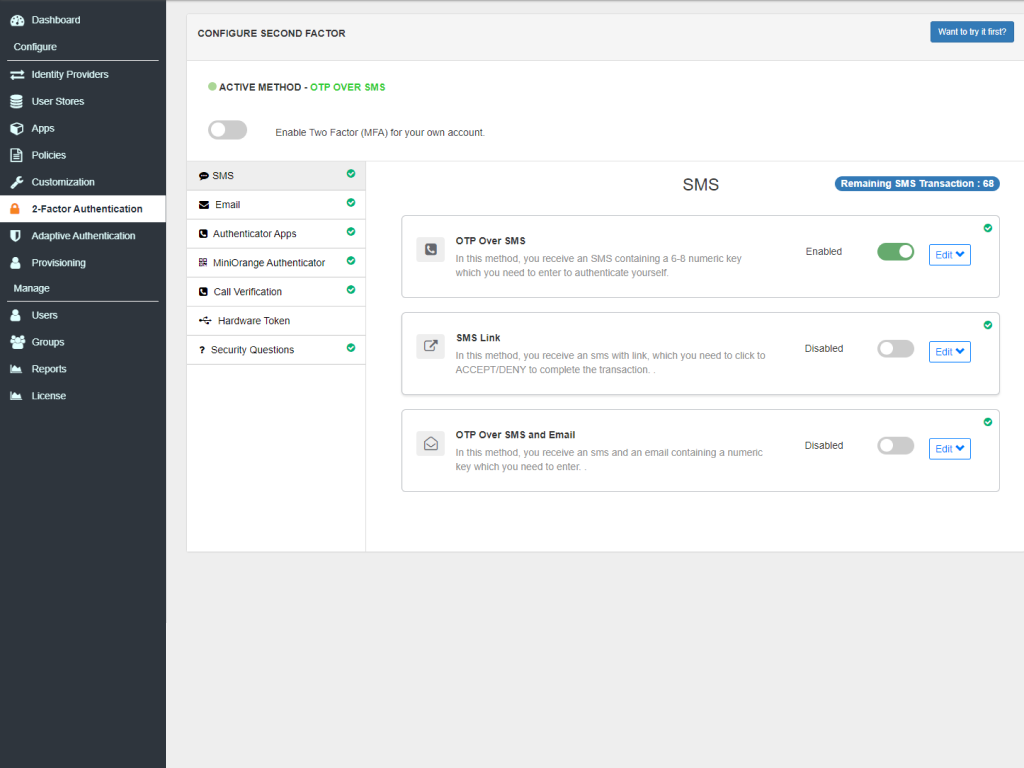
Task: Click the Dashboard gauge icon in sidebar
Action: [16, 20]
